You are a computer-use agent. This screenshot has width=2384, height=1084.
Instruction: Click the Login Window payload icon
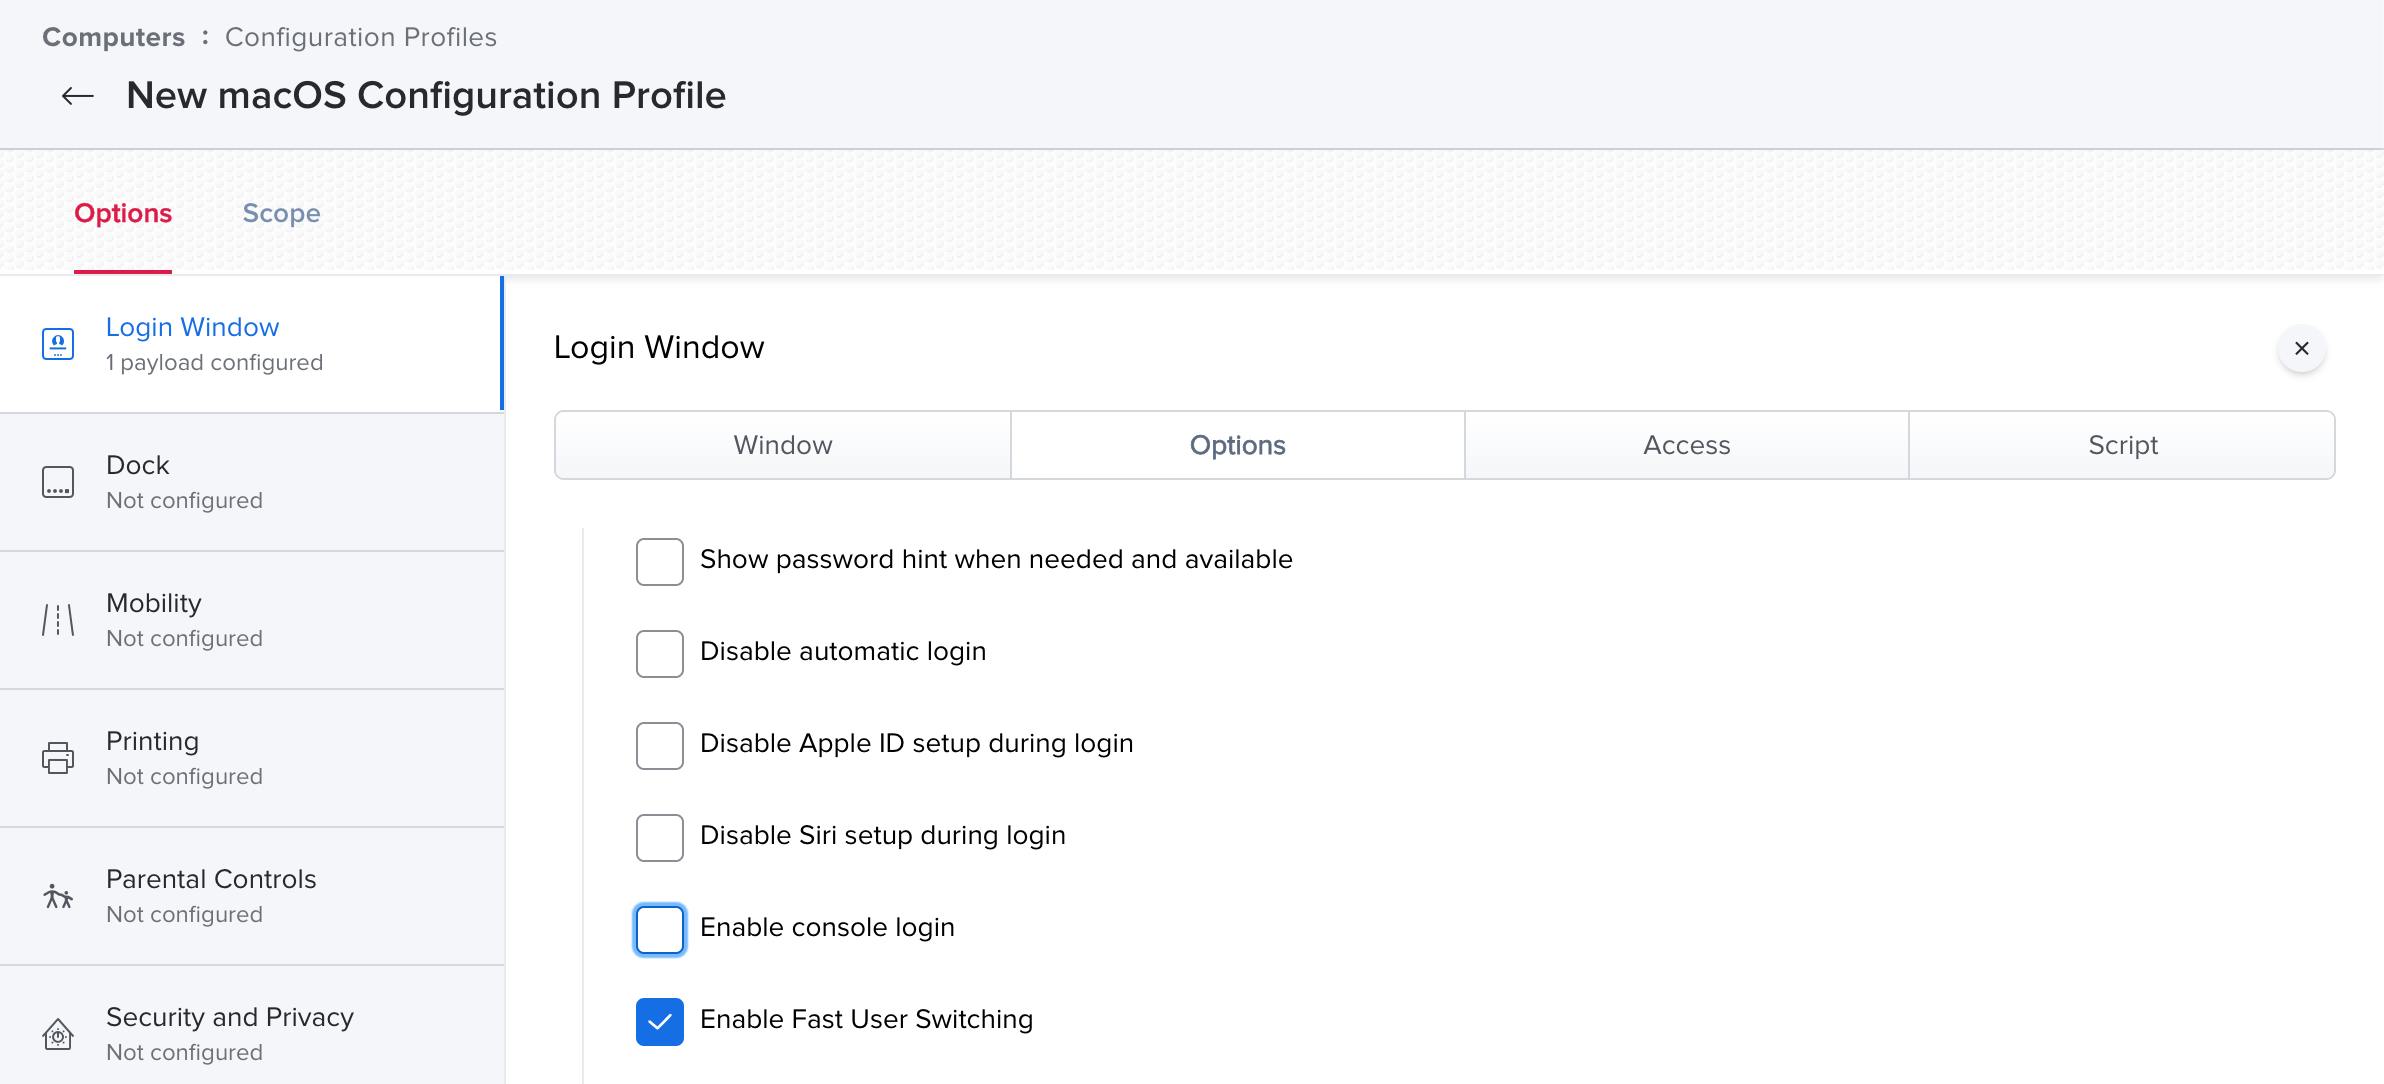click(x=58, y=344)
